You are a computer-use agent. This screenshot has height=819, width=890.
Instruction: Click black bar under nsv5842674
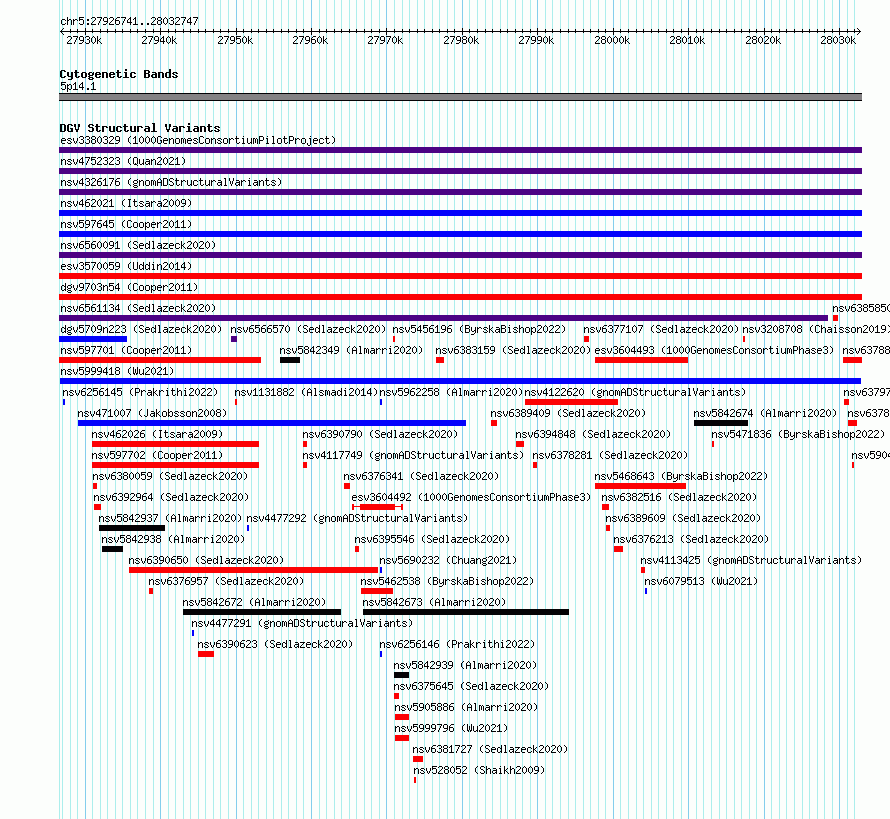(x=721, y=423)
